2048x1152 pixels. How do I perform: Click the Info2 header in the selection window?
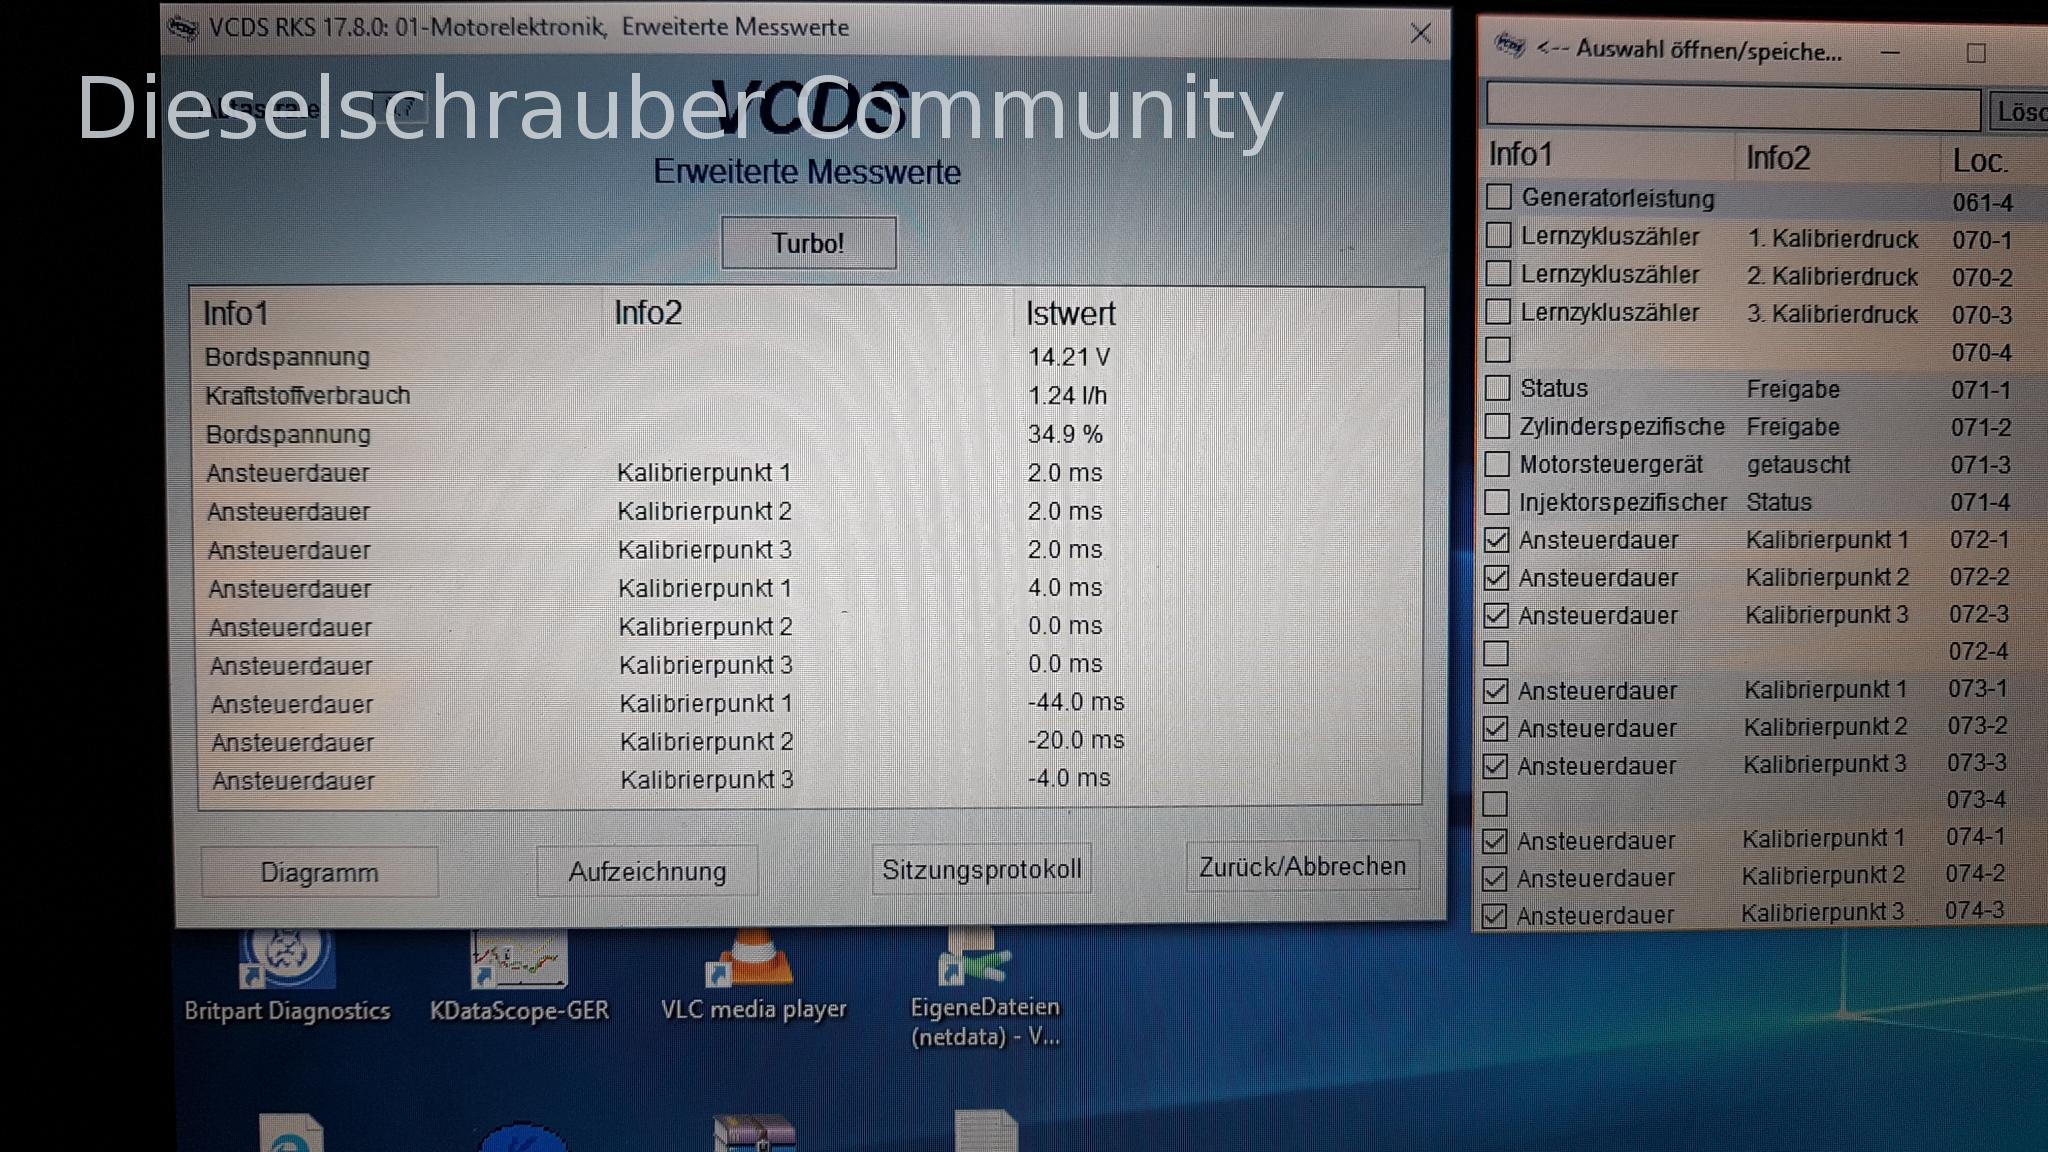coord(1777,157)
